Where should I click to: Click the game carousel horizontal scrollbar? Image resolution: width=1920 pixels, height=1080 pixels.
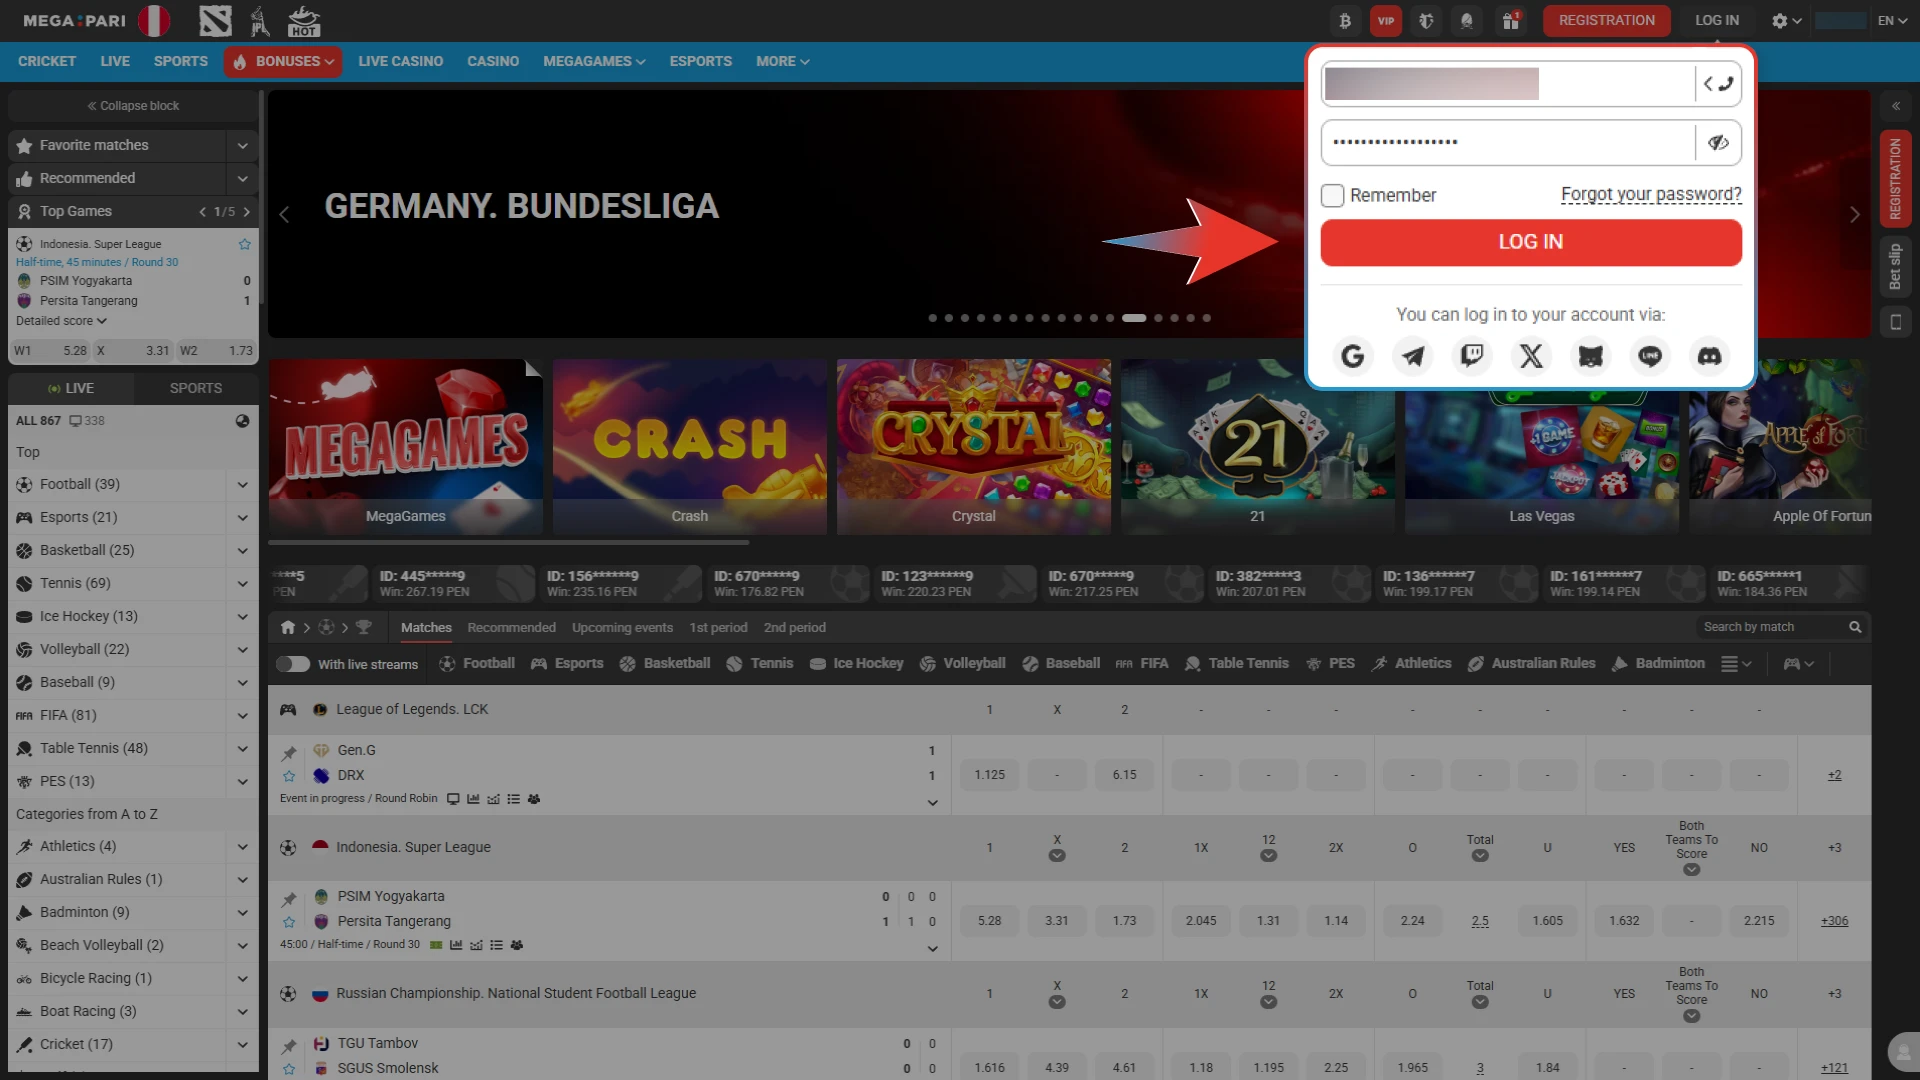[508, 542]
